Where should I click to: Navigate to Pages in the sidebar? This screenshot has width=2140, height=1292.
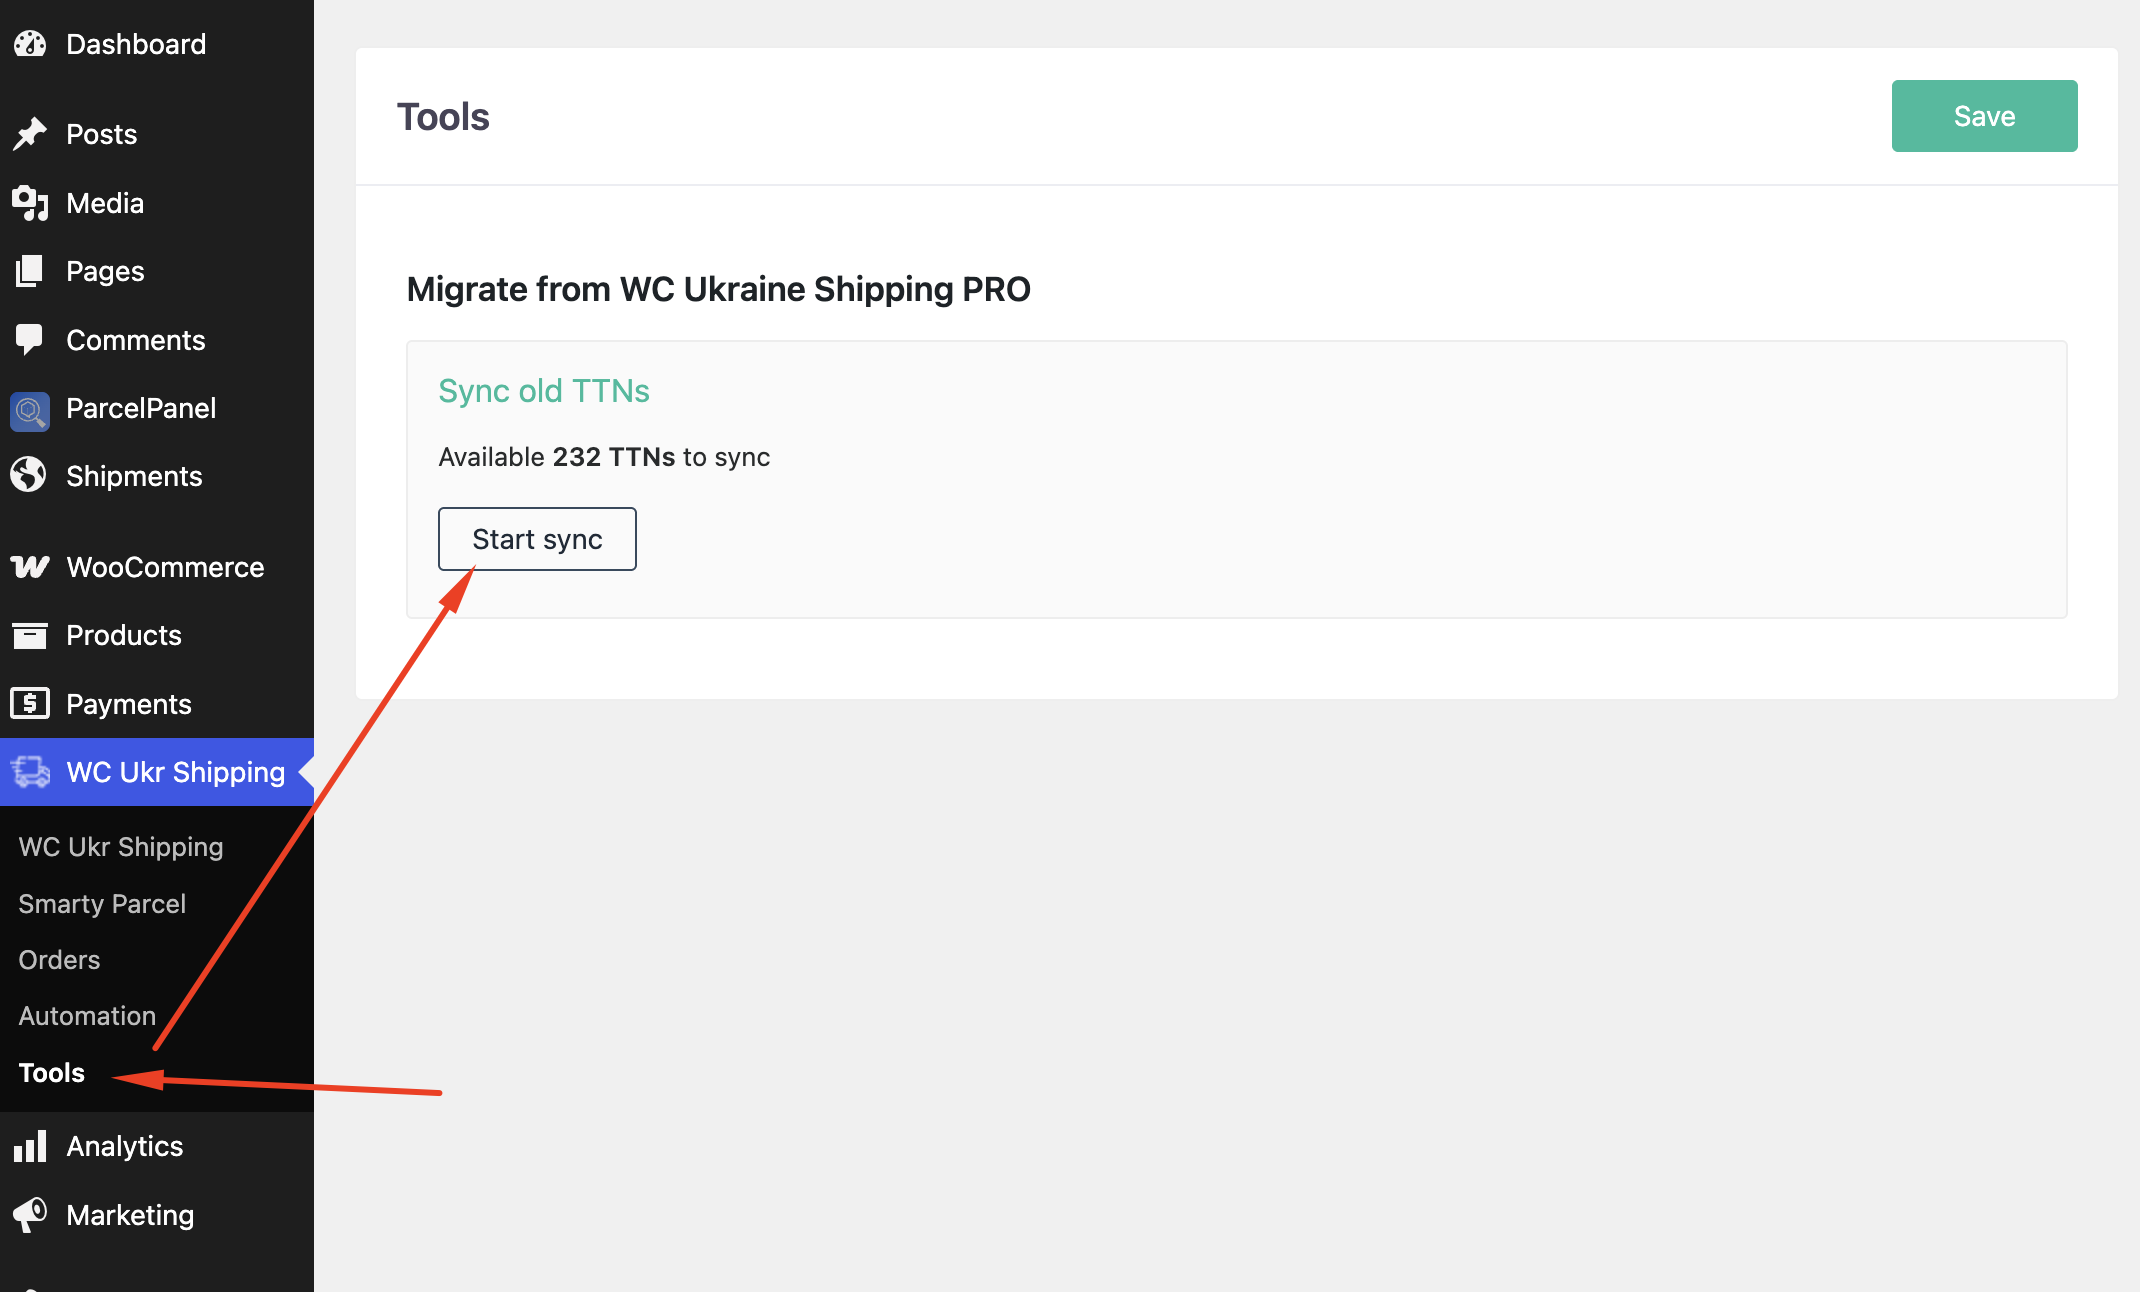click(157, 271)
